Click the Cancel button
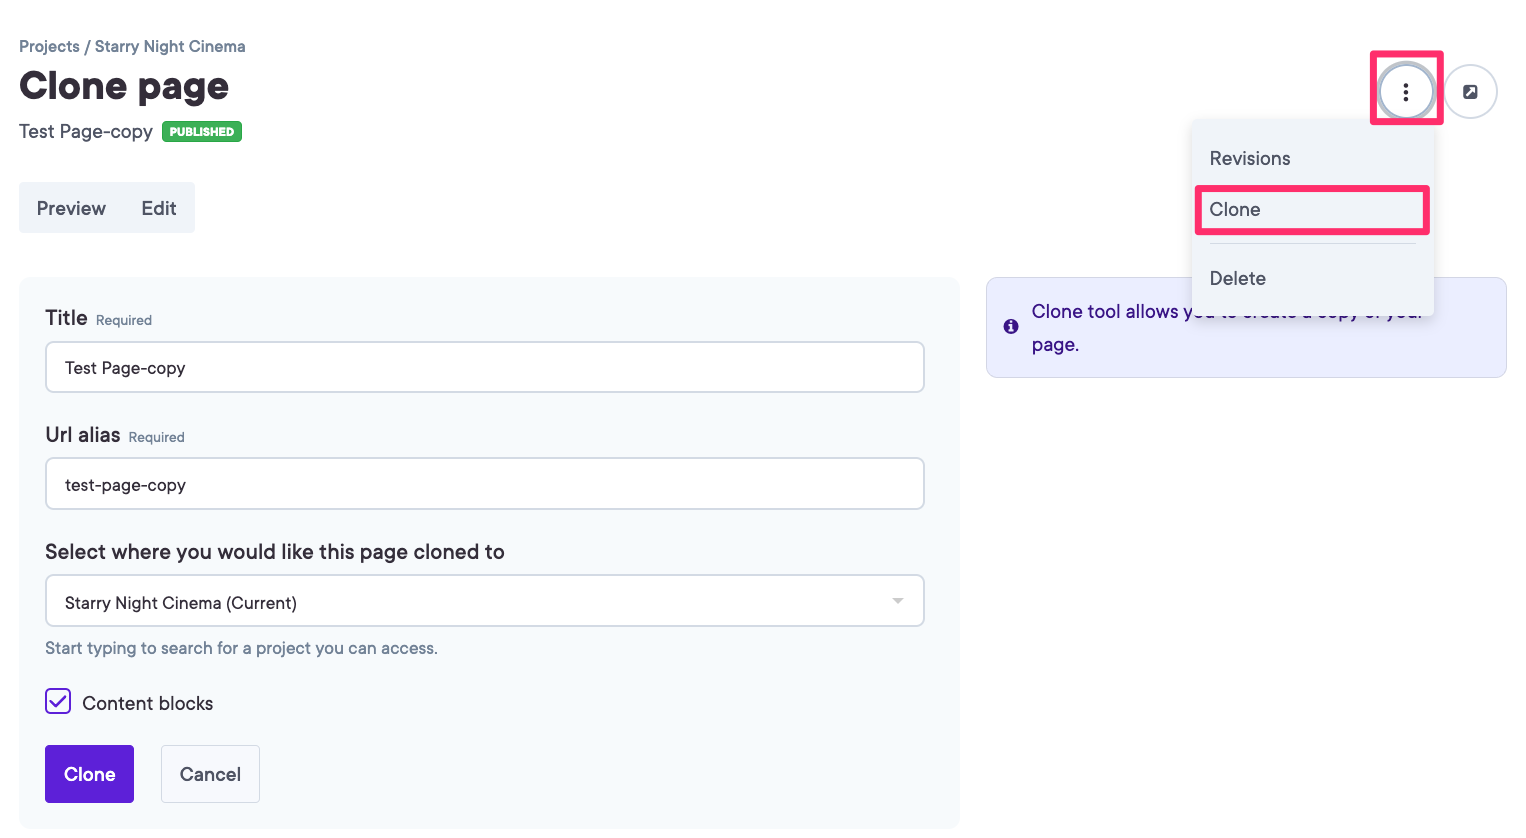Screen dimensions: 1526x838 pos(210,773)
